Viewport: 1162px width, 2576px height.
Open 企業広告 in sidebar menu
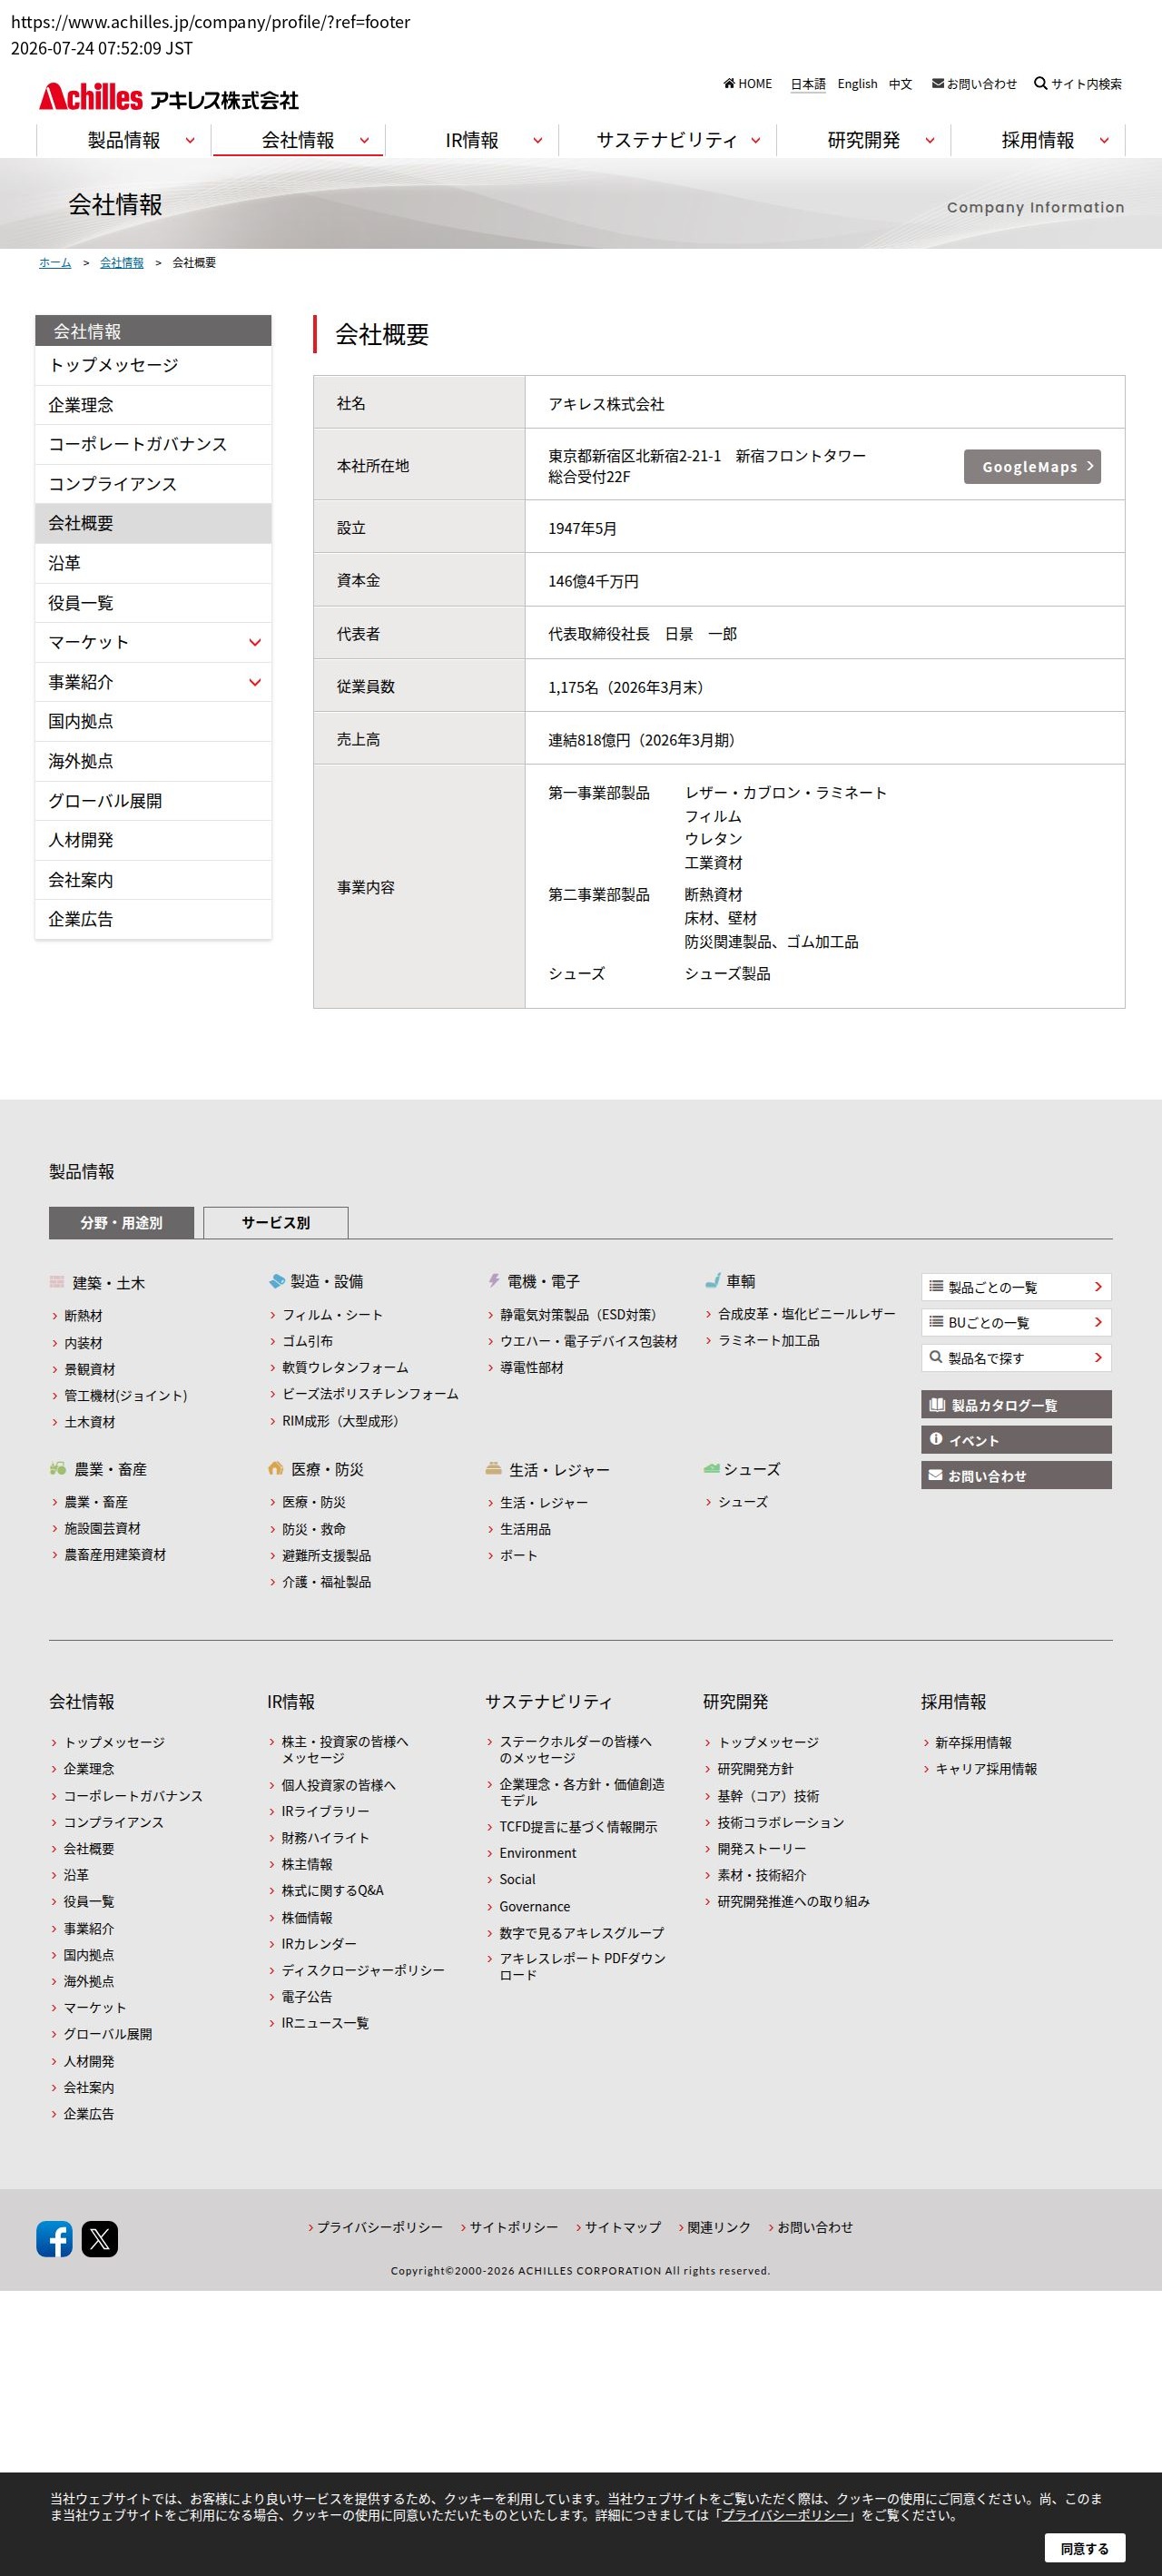[x=153, y=919]
